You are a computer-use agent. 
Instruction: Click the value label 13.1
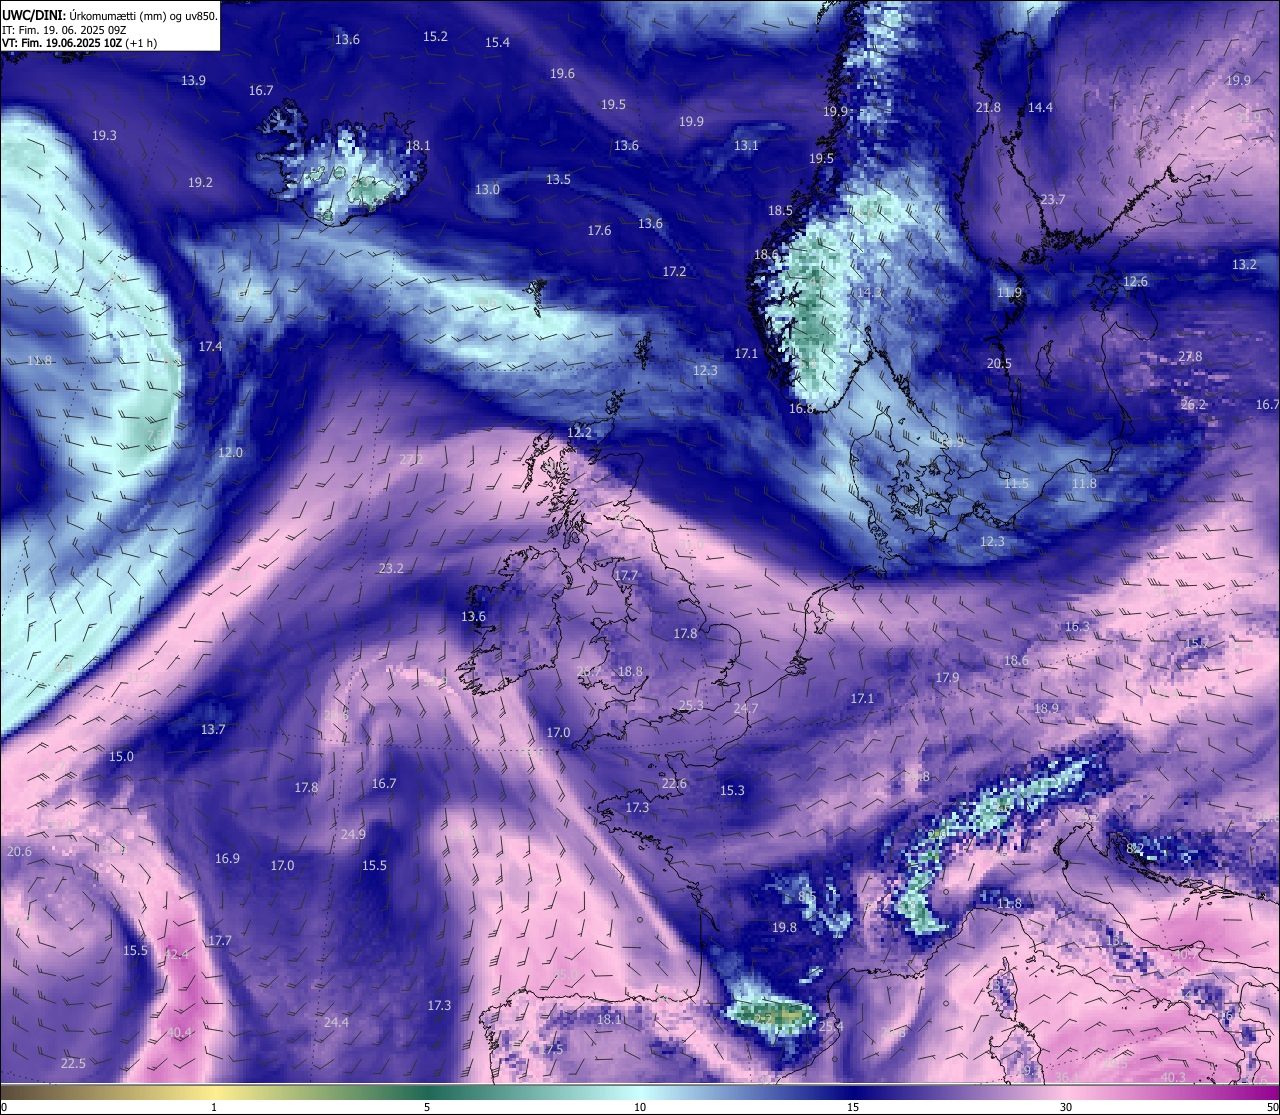tap(746, 145)
